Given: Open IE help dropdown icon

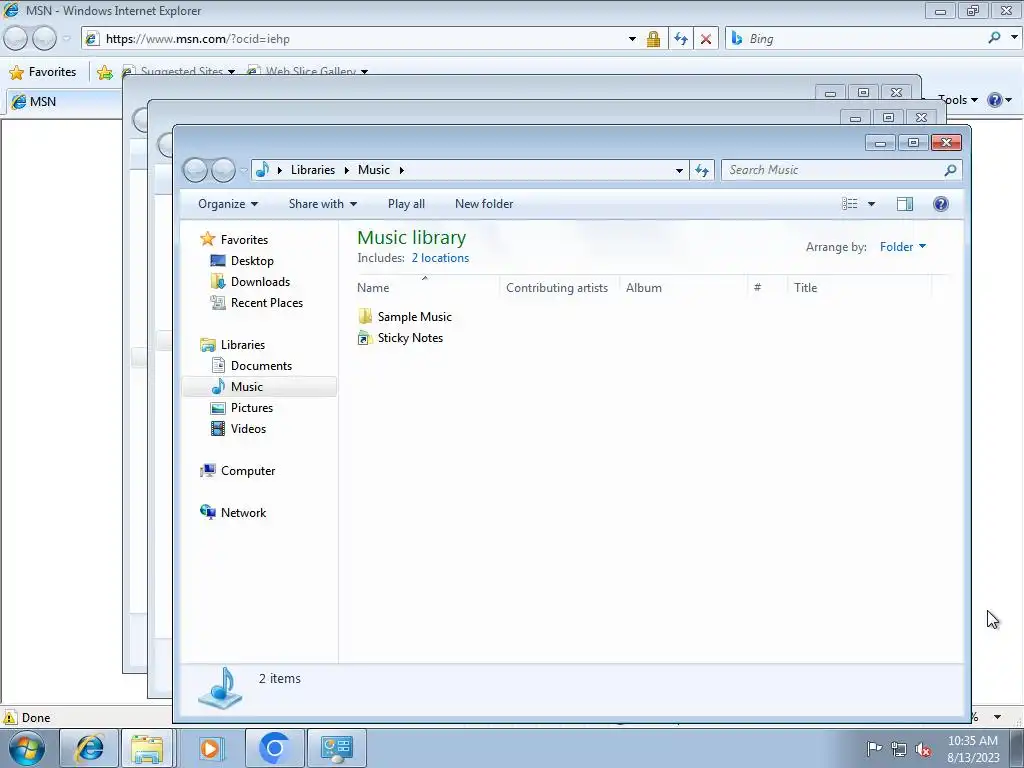Looking at the screenshot, I should pyautogui.click(x=1000, y=100).
